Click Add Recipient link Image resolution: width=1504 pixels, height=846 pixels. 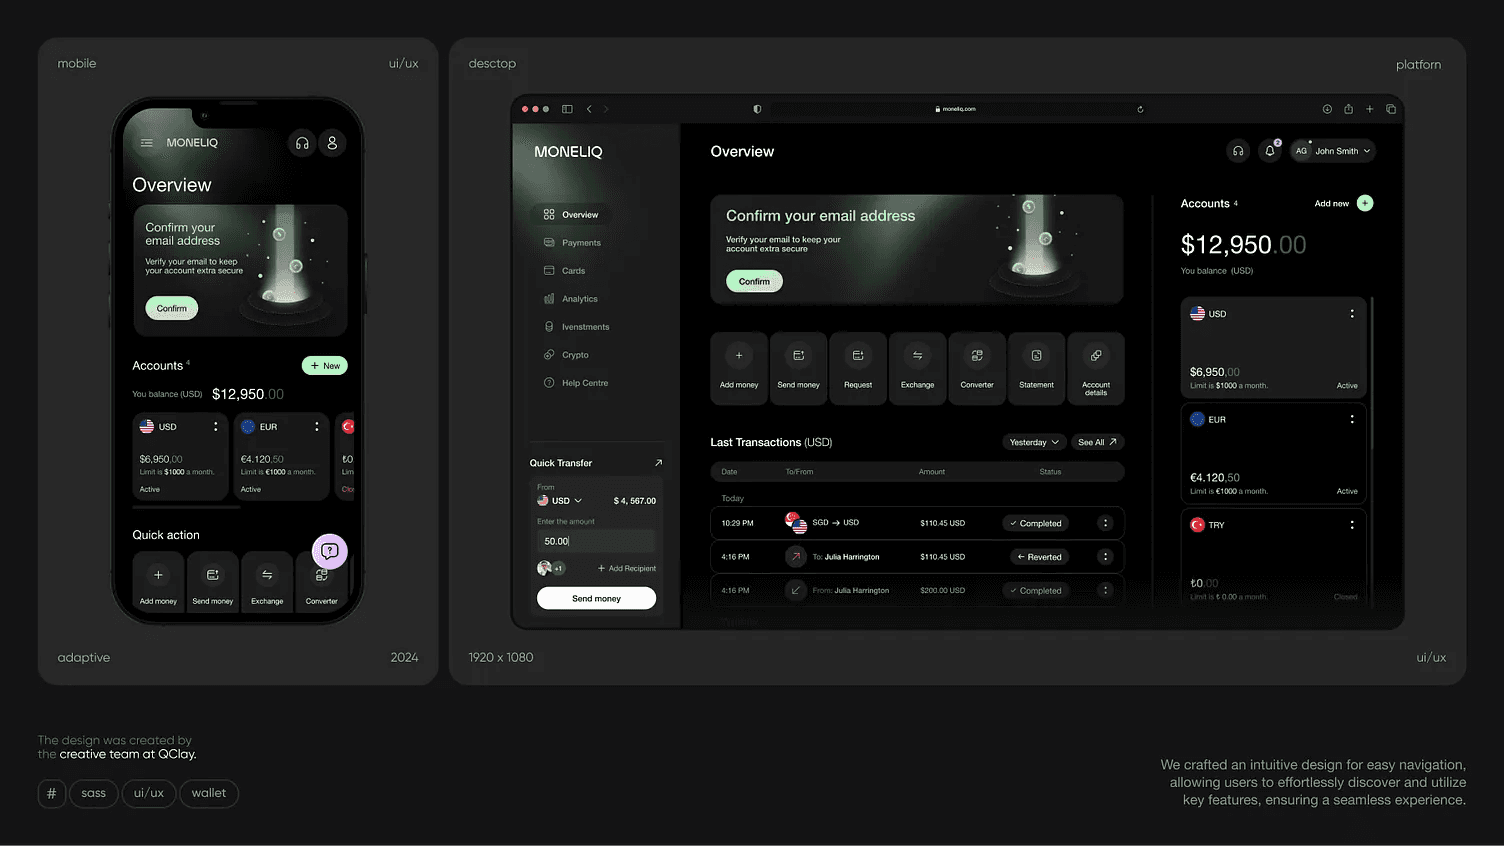pos(627,568)
